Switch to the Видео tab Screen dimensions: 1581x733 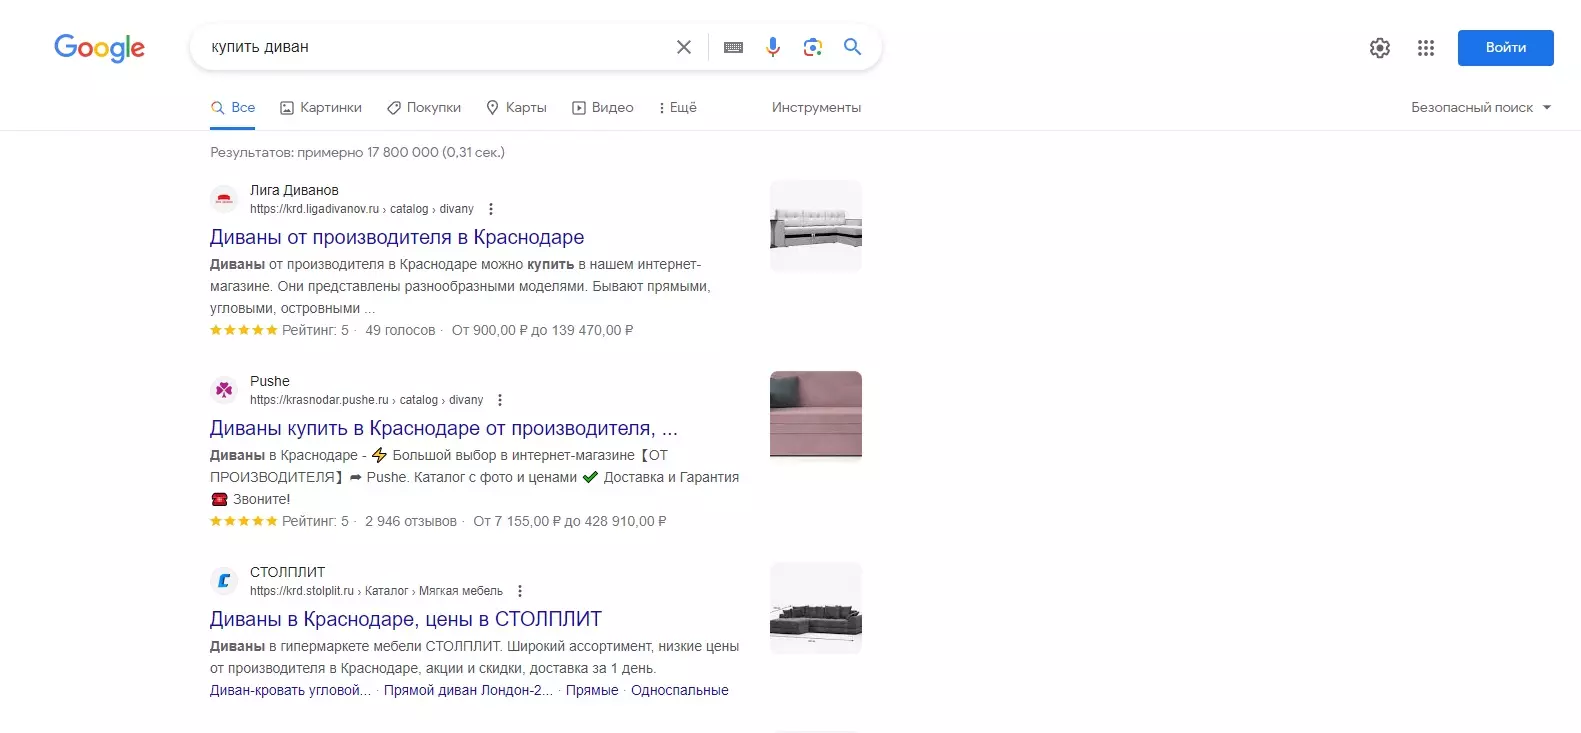[603, 107]
